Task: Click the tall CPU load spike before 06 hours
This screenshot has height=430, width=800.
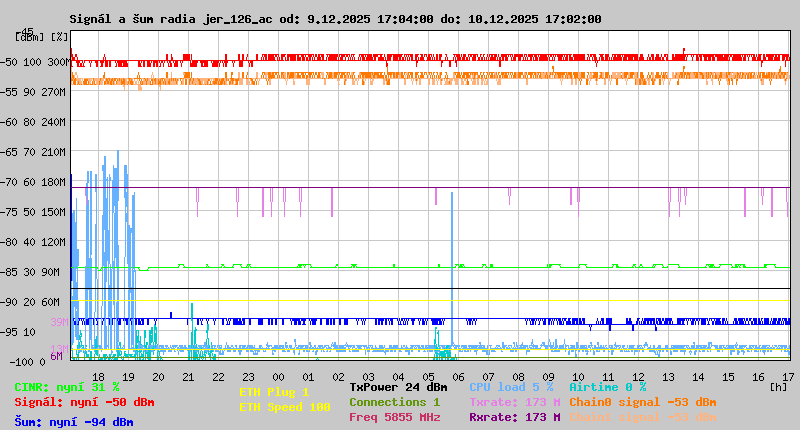Action: click(452, 270)
